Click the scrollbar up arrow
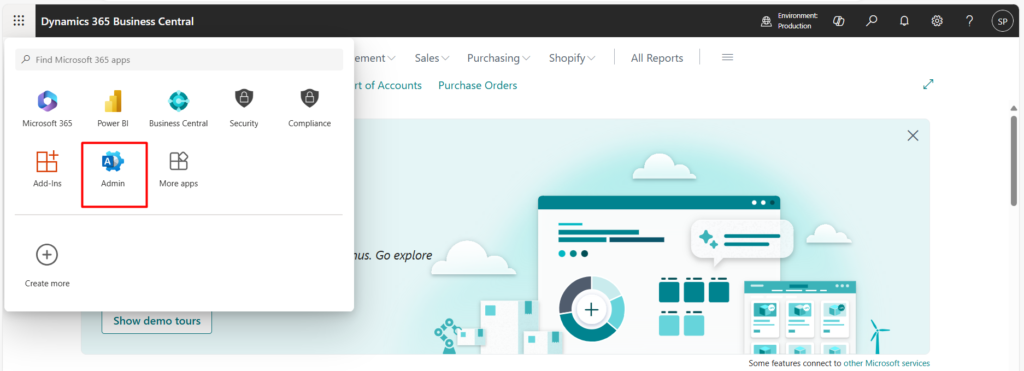 pyautogui.click(x=1014, y=108)
